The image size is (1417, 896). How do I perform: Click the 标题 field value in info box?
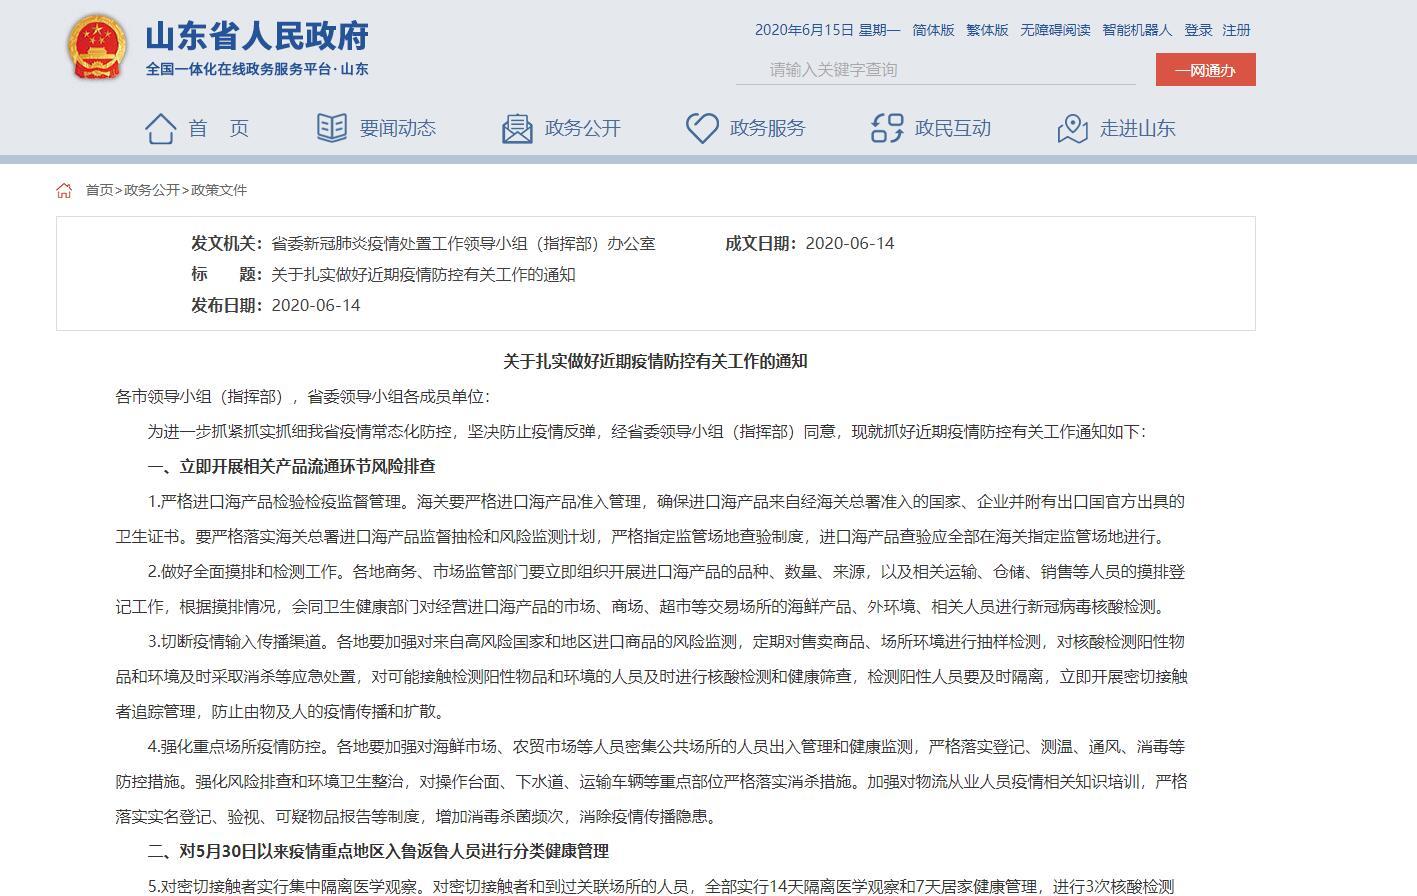point(423,275)
